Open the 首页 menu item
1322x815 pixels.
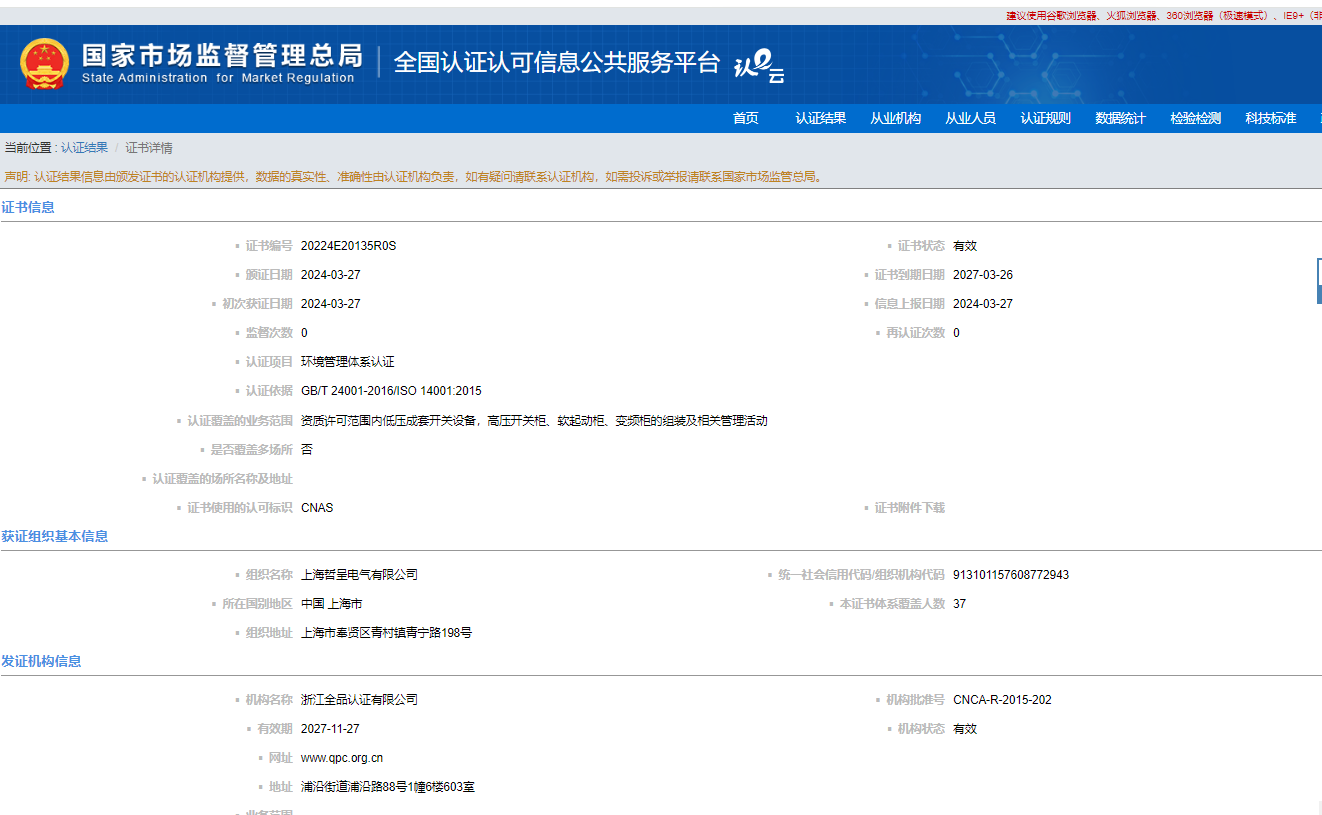click(745, 118)
